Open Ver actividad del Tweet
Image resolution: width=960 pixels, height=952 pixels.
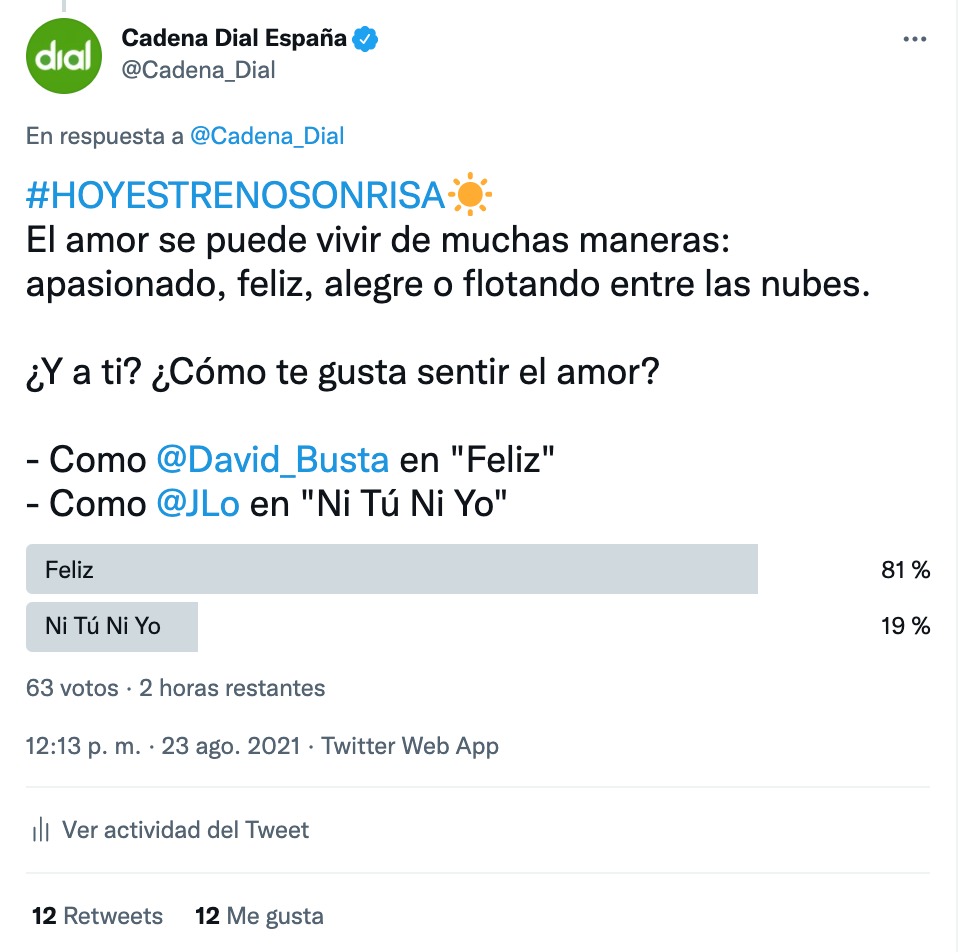click(x=185, y=830)
